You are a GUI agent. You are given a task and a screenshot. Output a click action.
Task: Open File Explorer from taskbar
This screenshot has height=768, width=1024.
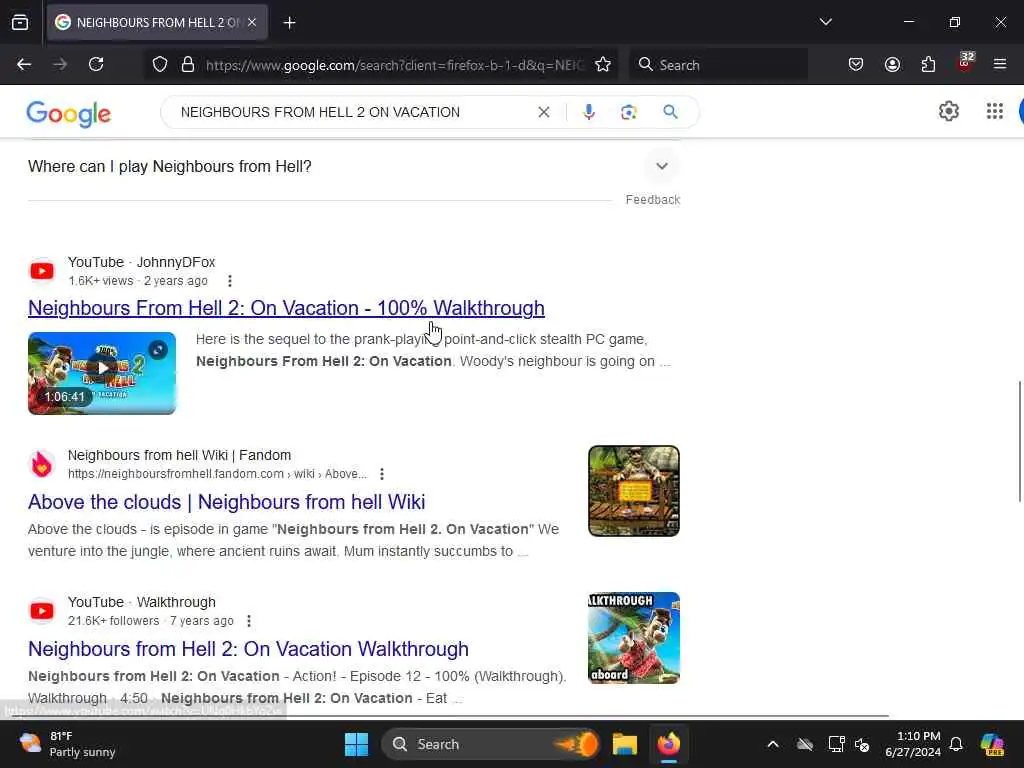point(624,744)
